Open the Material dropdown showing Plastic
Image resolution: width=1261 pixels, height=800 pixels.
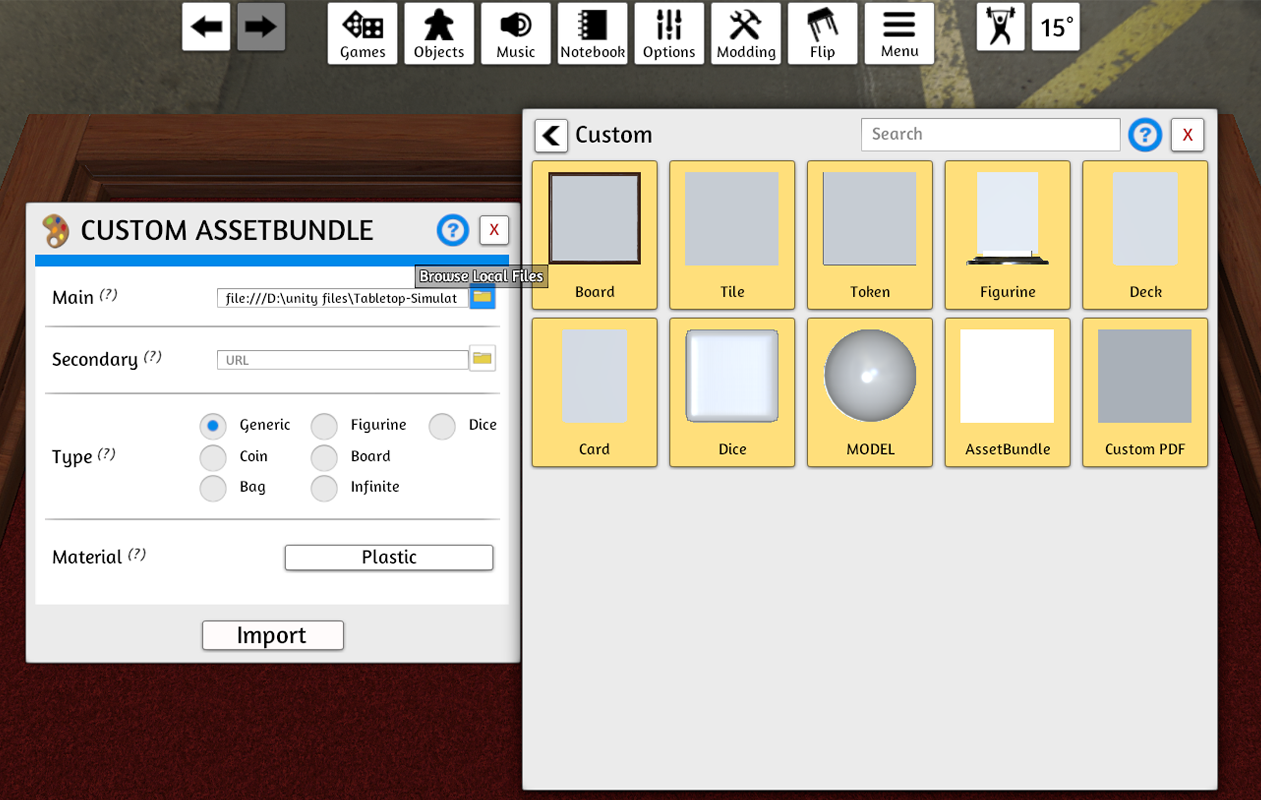(x=388, y=557)
